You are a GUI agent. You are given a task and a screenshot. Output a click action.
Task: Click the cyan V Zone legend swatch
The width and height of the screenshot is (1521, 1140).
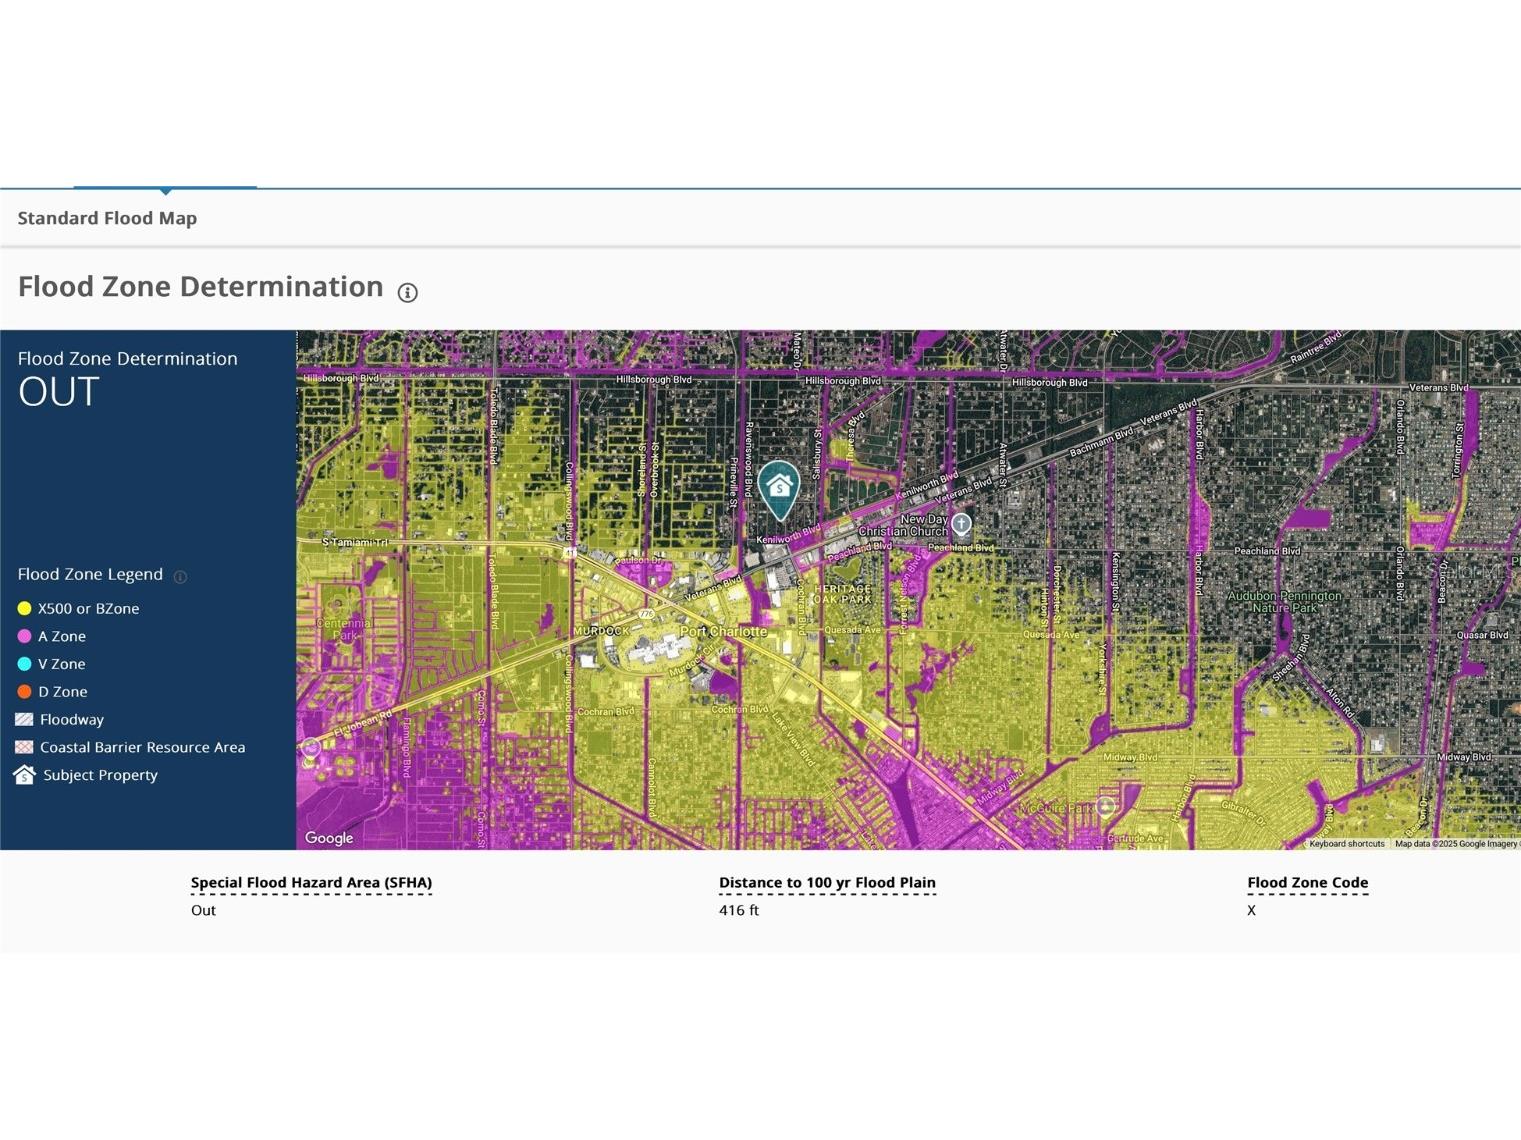(x=24, y=664)
